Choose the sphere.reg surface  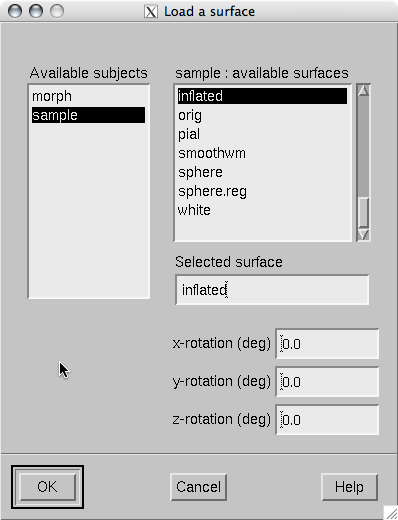(x=262, y=191)
